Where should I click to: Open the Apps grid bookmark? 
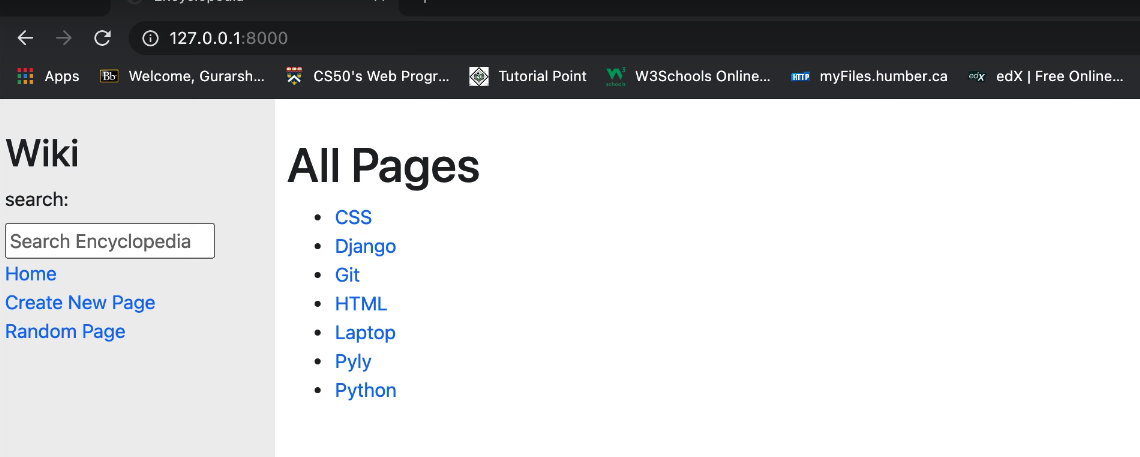pos(48,76)
